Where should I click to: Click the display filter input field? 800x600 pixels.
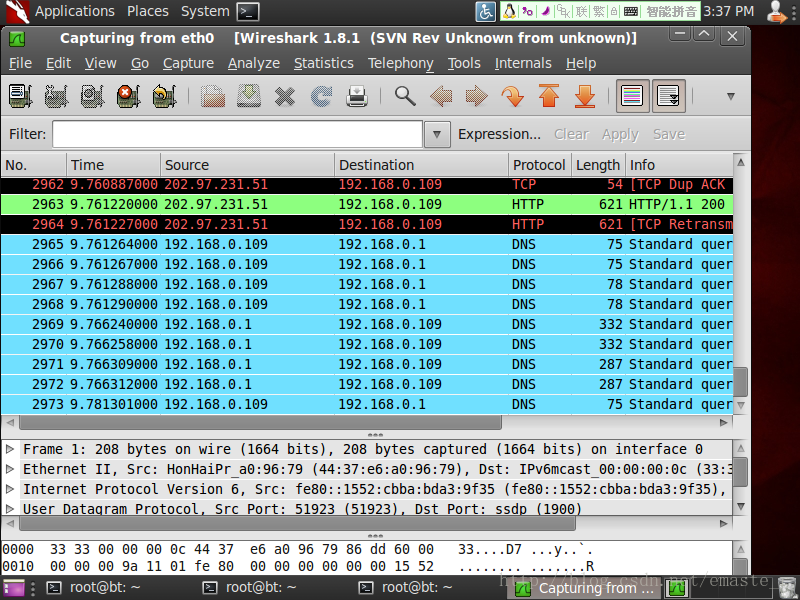237,135
